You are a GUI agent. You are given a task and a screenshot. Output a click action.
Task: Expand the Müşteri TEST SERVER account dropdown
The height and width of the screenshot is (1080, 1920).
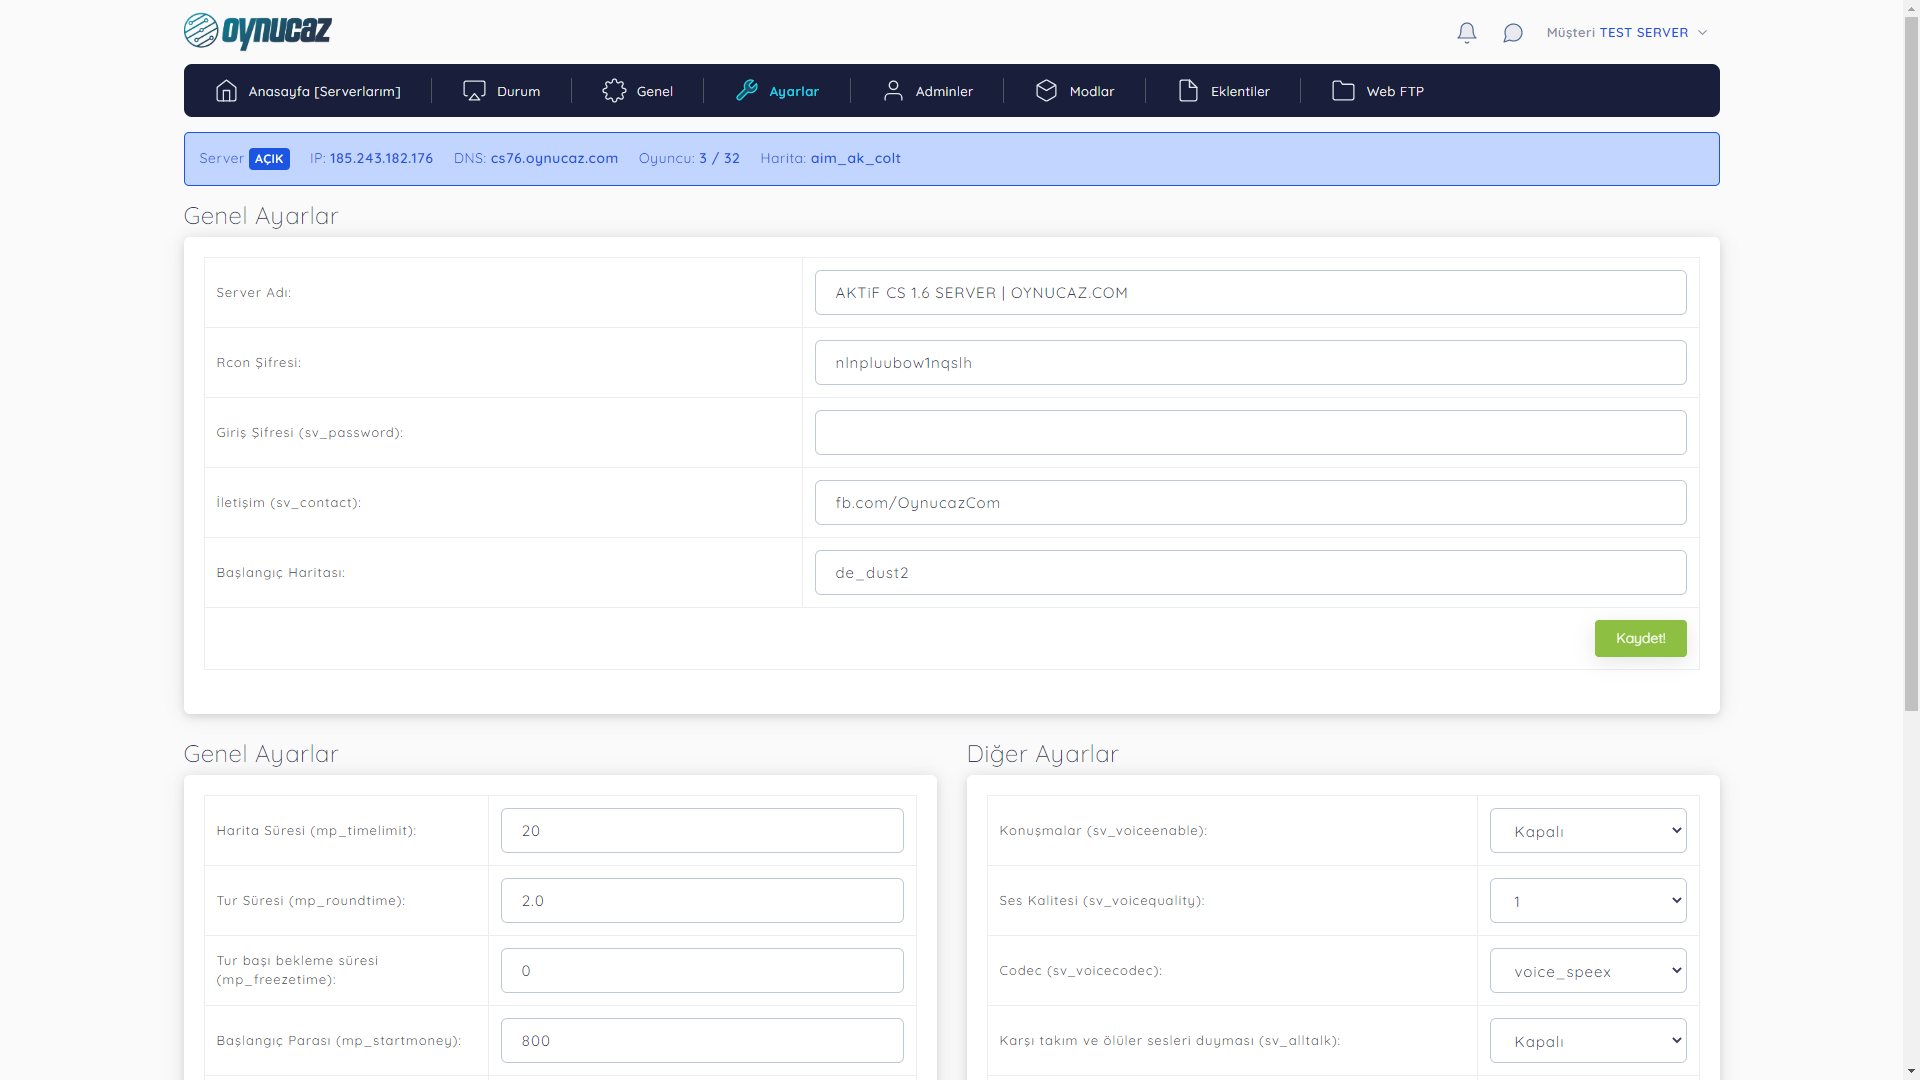(1627, 33)
